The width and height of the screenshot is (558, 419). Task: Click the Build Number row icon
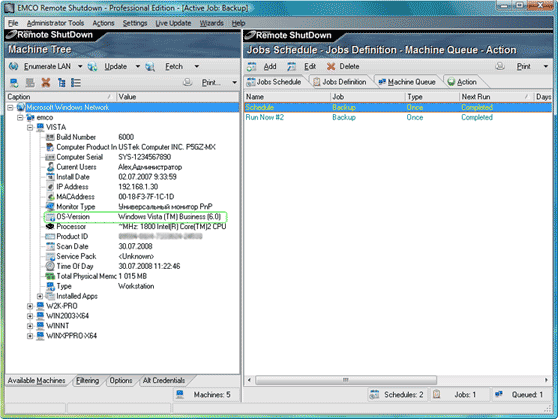point(50,137)
